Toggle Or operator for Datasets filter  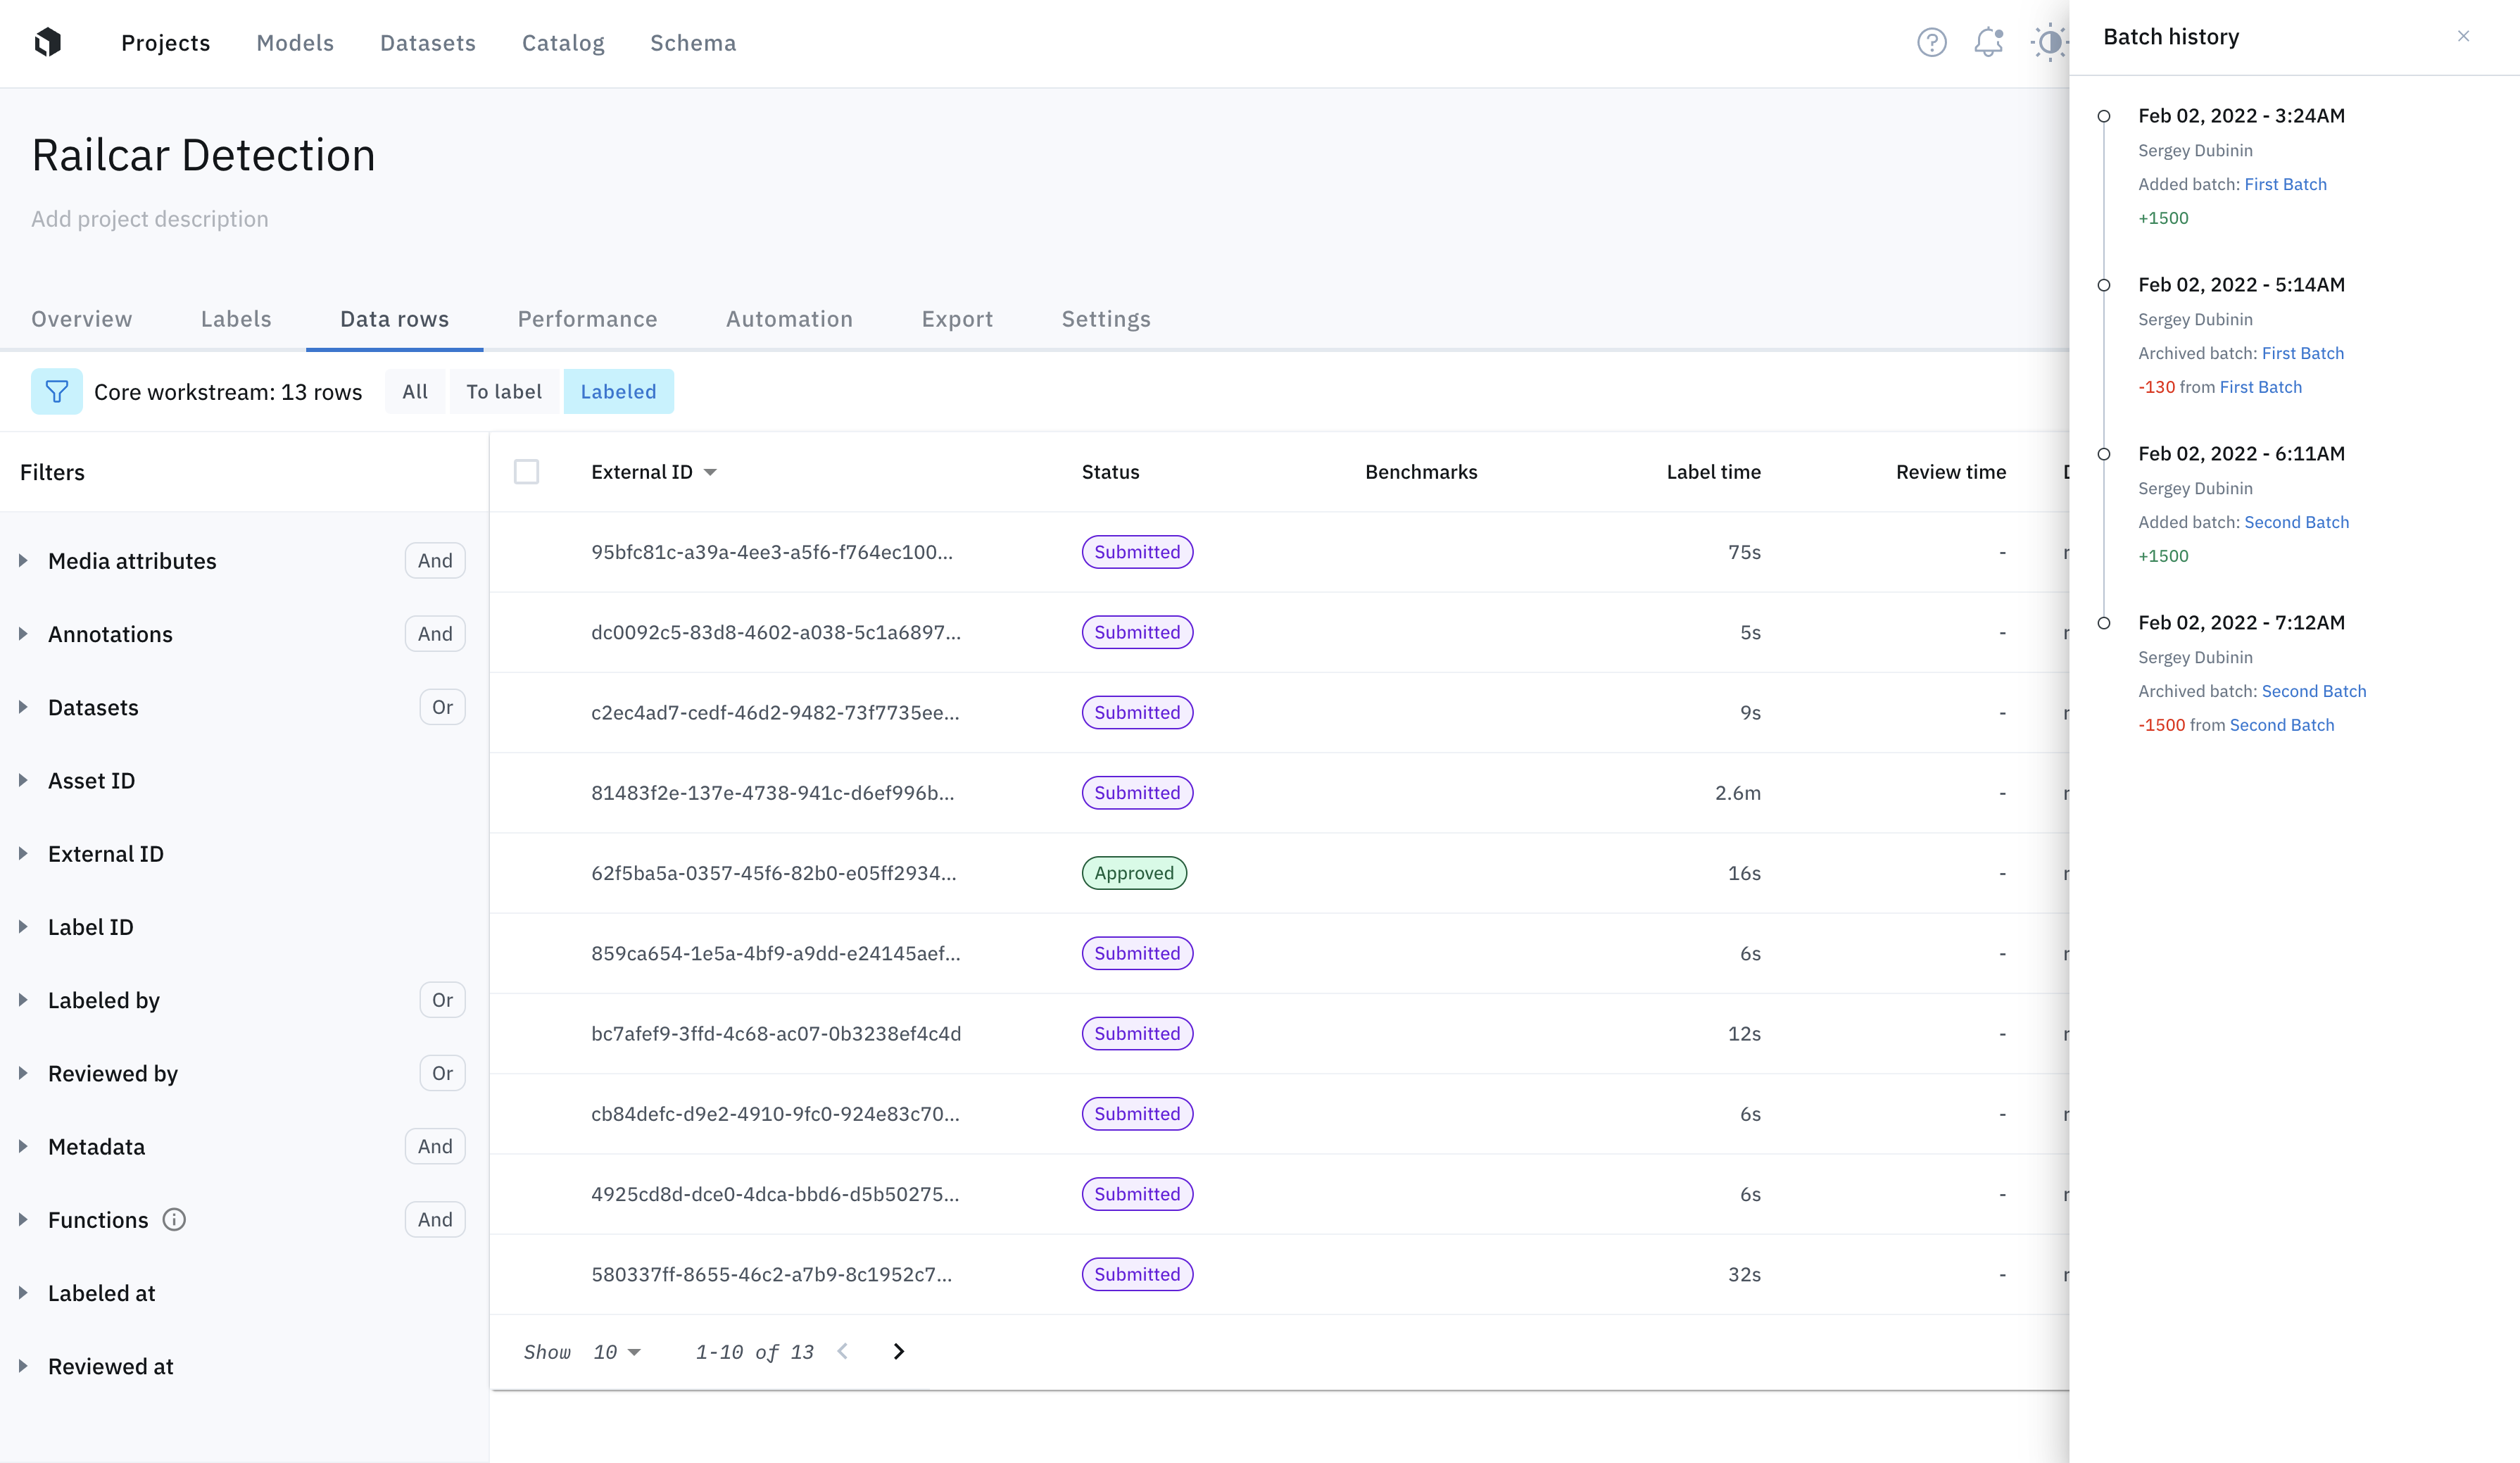click(442, 707)
